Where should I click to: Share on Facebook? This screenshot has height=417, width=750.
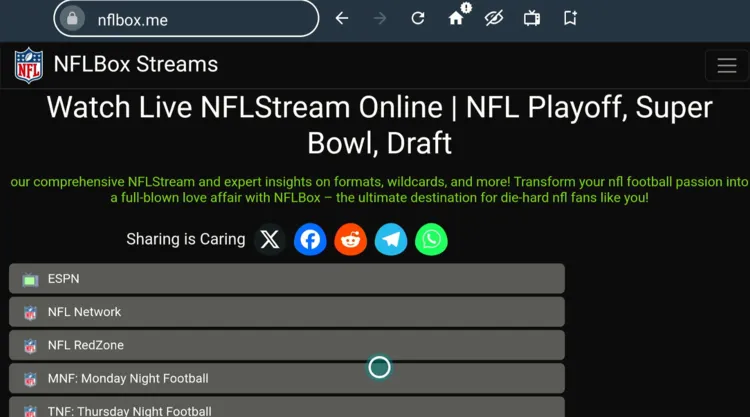[x=310, y=239]
